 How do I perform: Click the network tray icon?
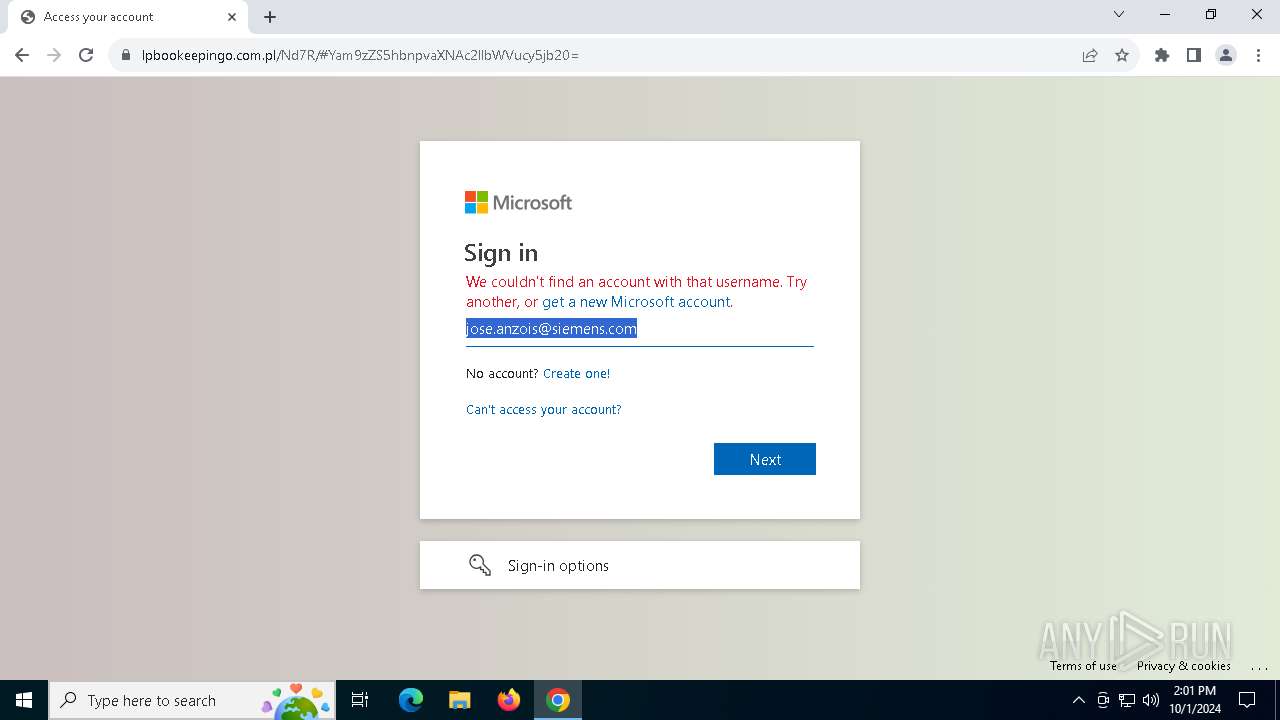pos(1127,700)
